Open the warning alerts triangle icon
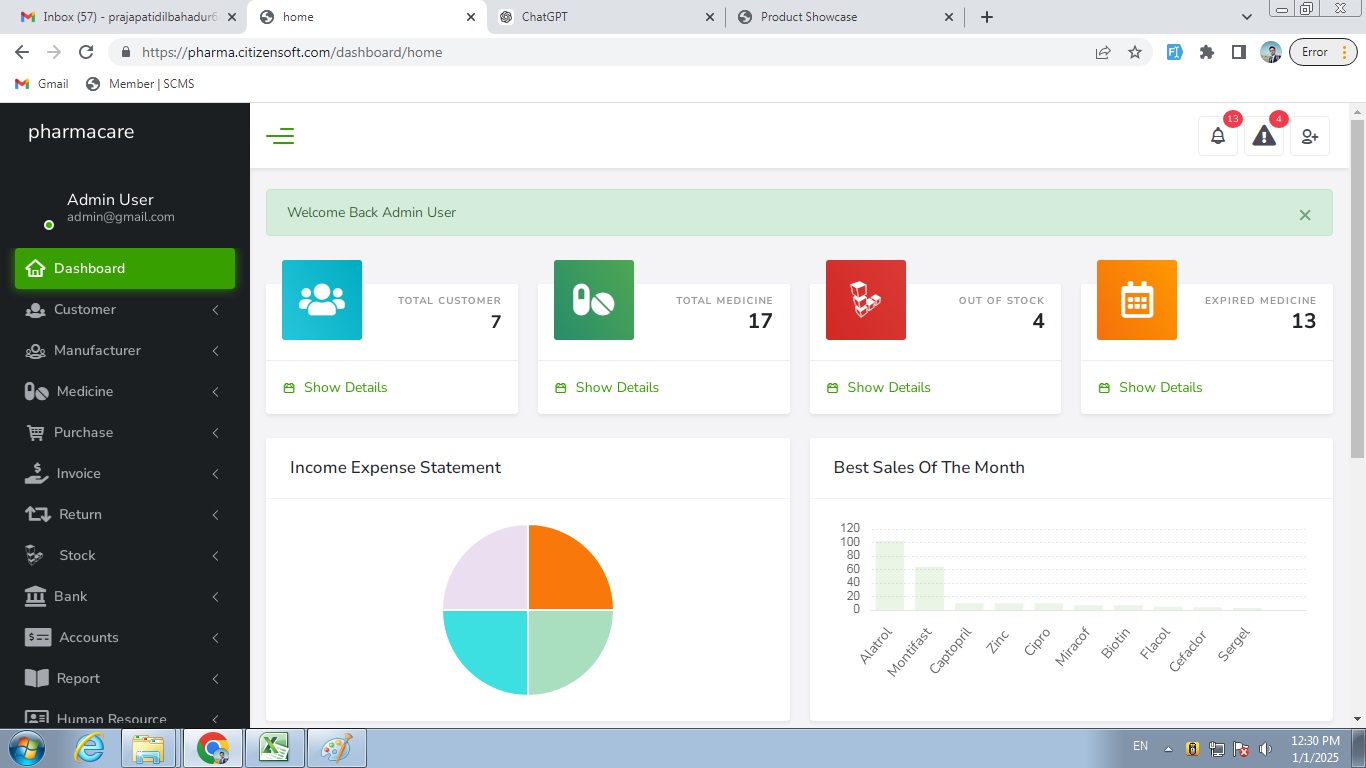Screen dimensions: 1366x768 click(1264, 137)
